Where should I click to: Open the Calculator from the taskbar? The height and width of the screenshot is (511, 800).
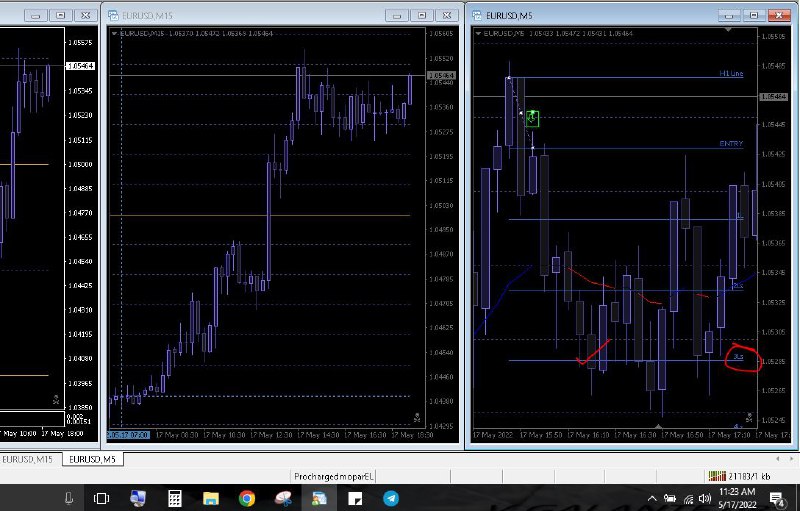click(x=174, y=498)
